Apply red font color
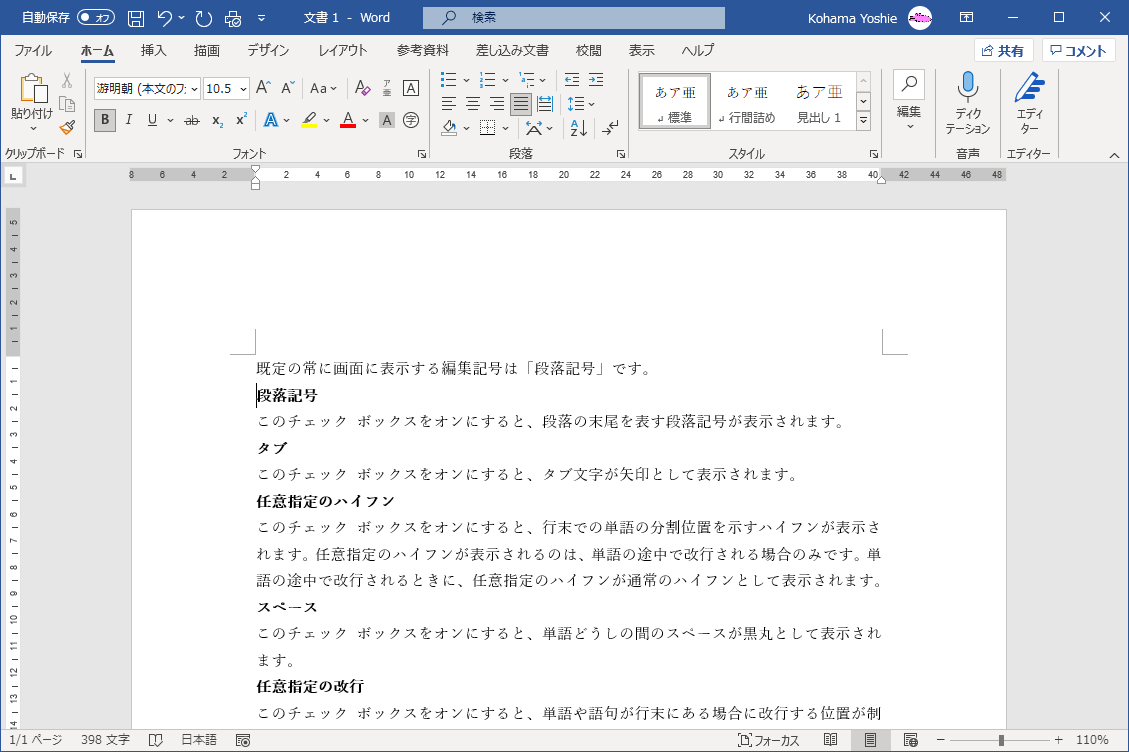The width and height of the screenshot is (1129, 752). coord(348,120)
